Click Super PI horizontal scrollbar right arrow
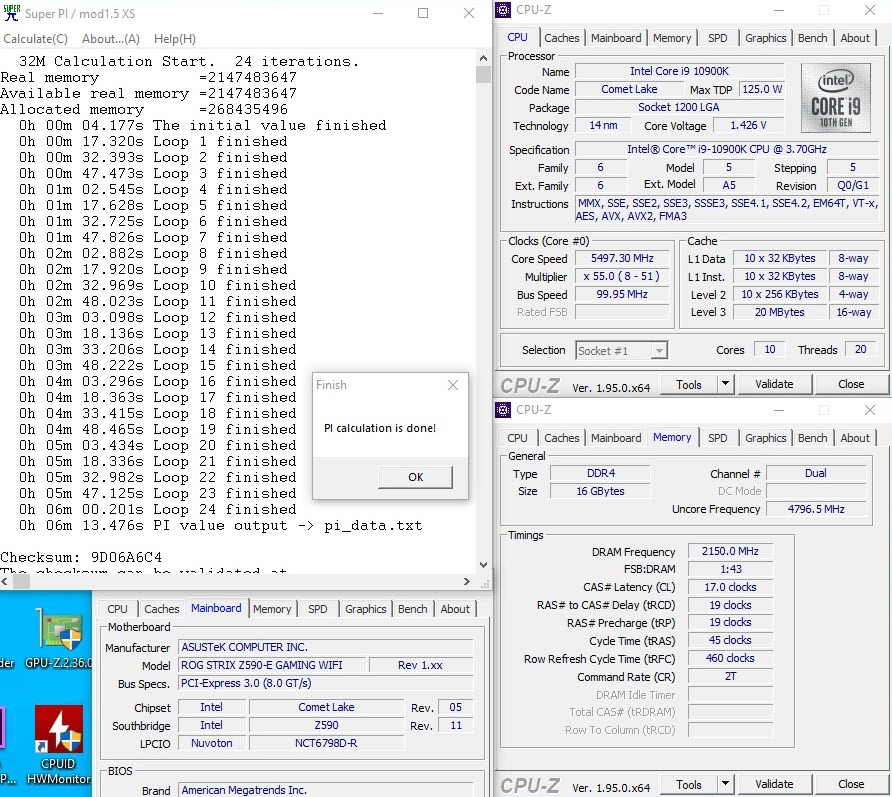The height and width of the screenshot is (797, 892). pos(466,581)
